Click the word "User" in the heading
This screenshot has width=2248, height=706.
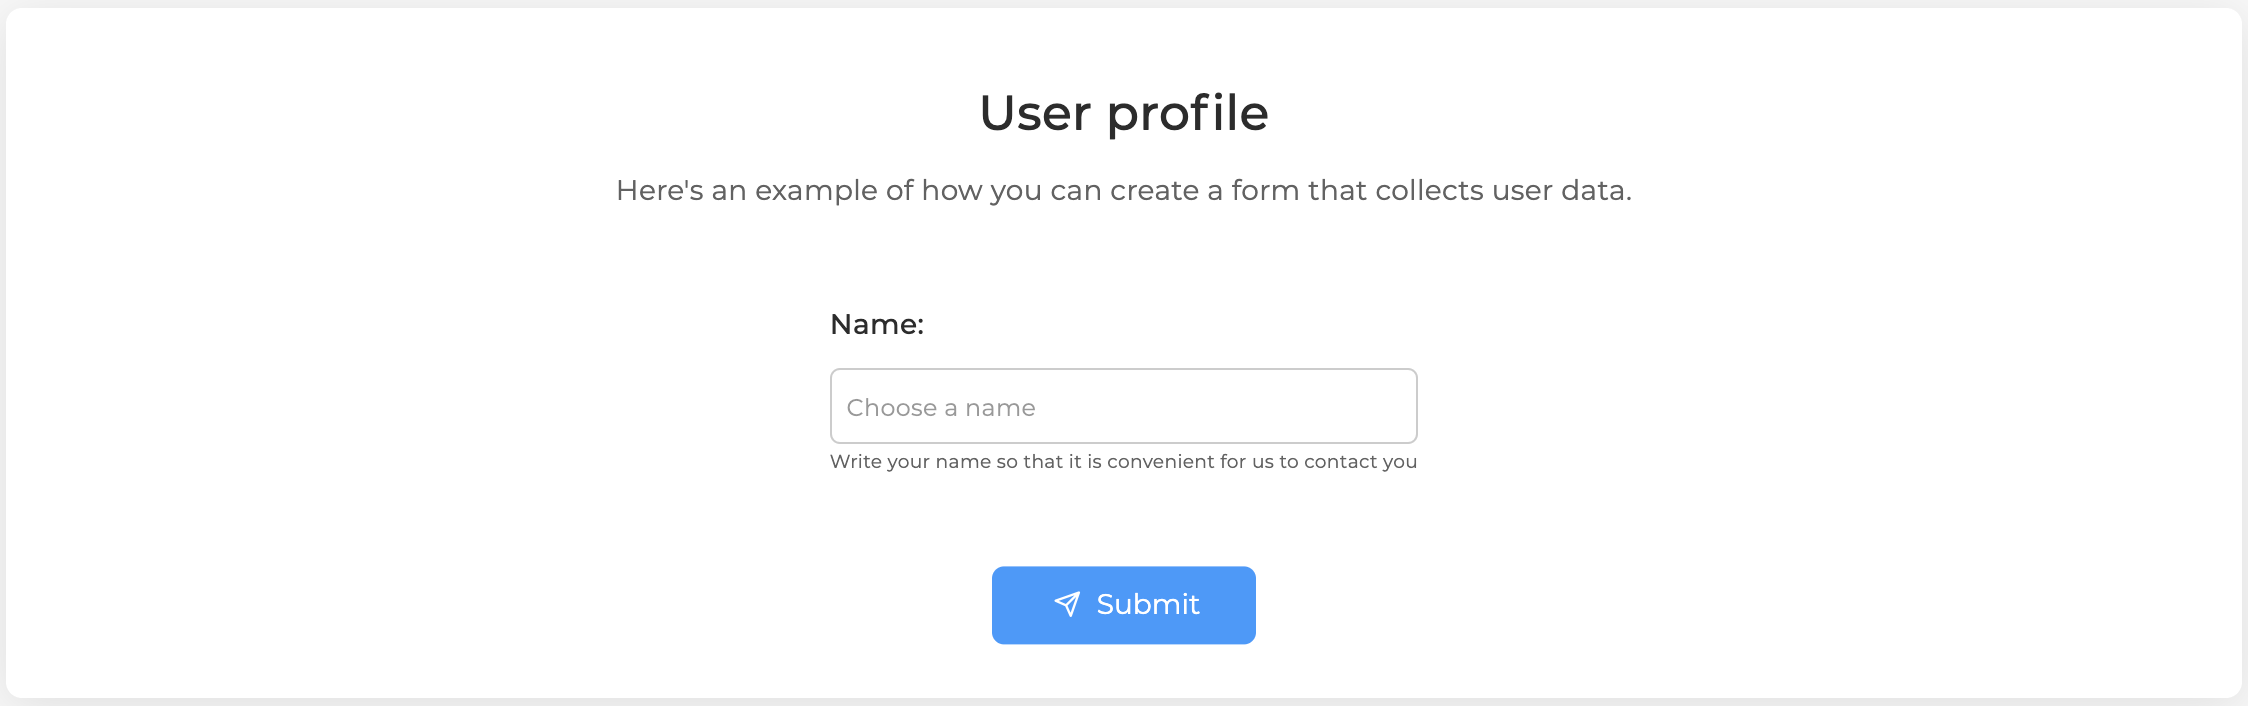(1035, 113)
